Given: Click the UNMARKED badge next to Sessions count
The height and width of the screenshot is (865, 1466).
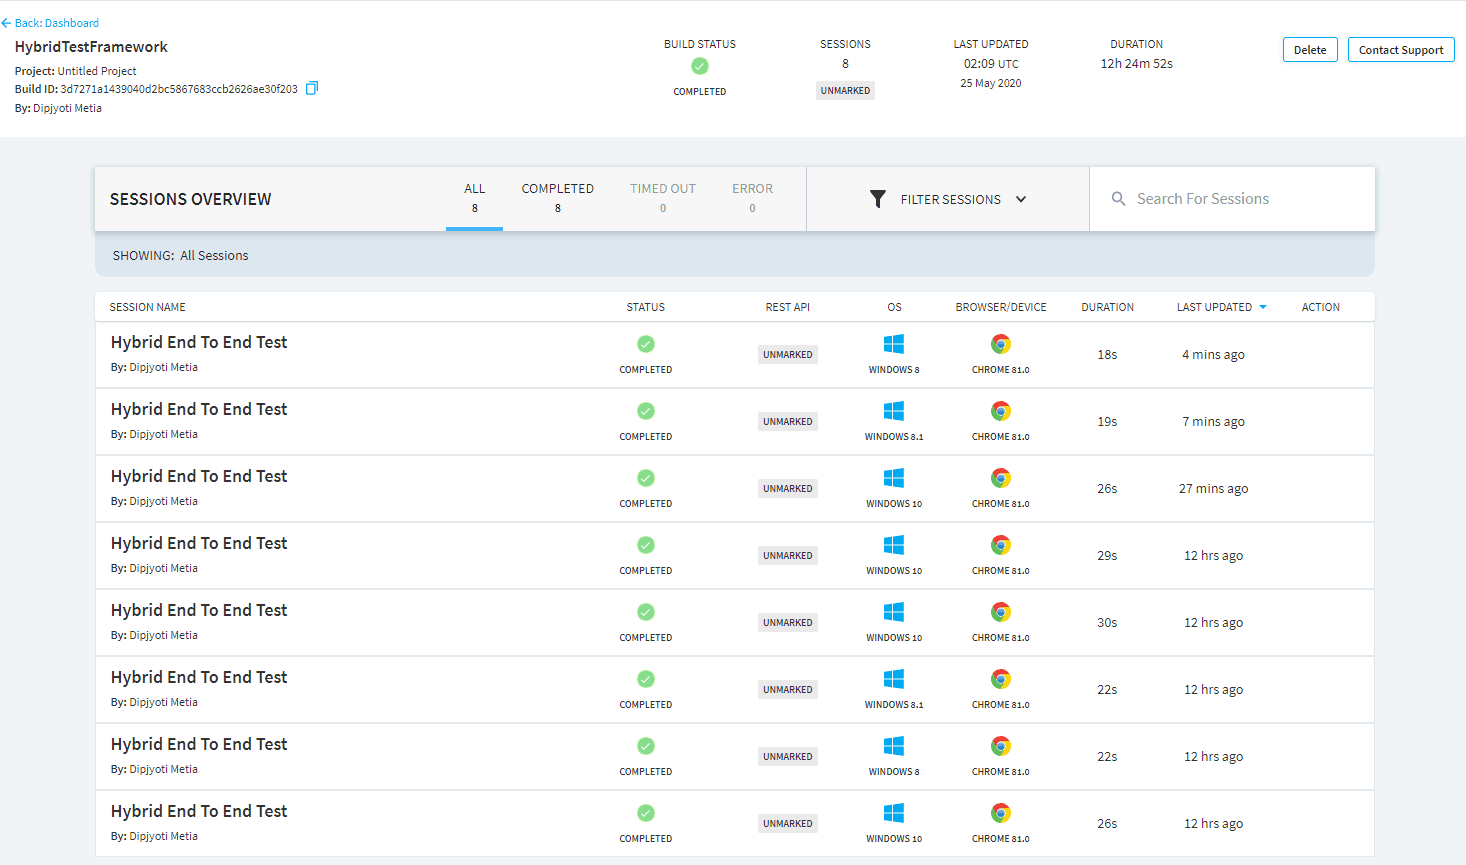Looking at the screenshot, I should [845, 90].
